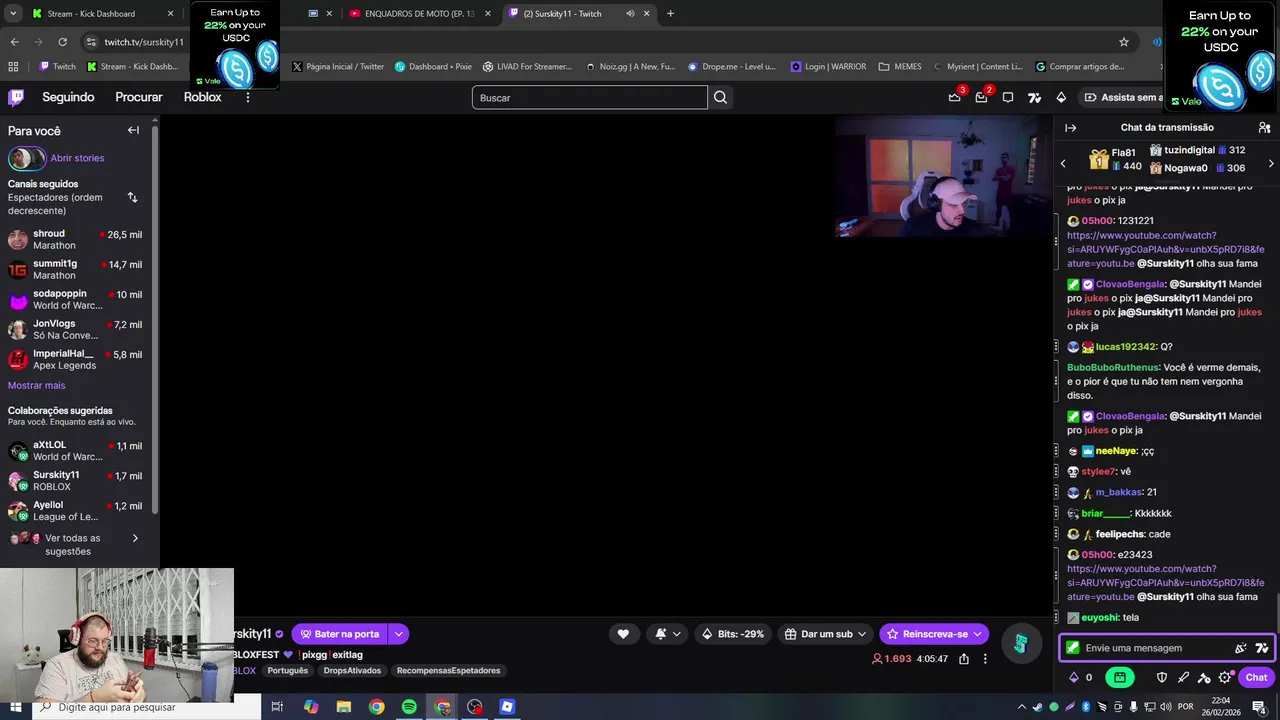Focus the Buscar search field
1280x720 pixels.
coord(590,97)
